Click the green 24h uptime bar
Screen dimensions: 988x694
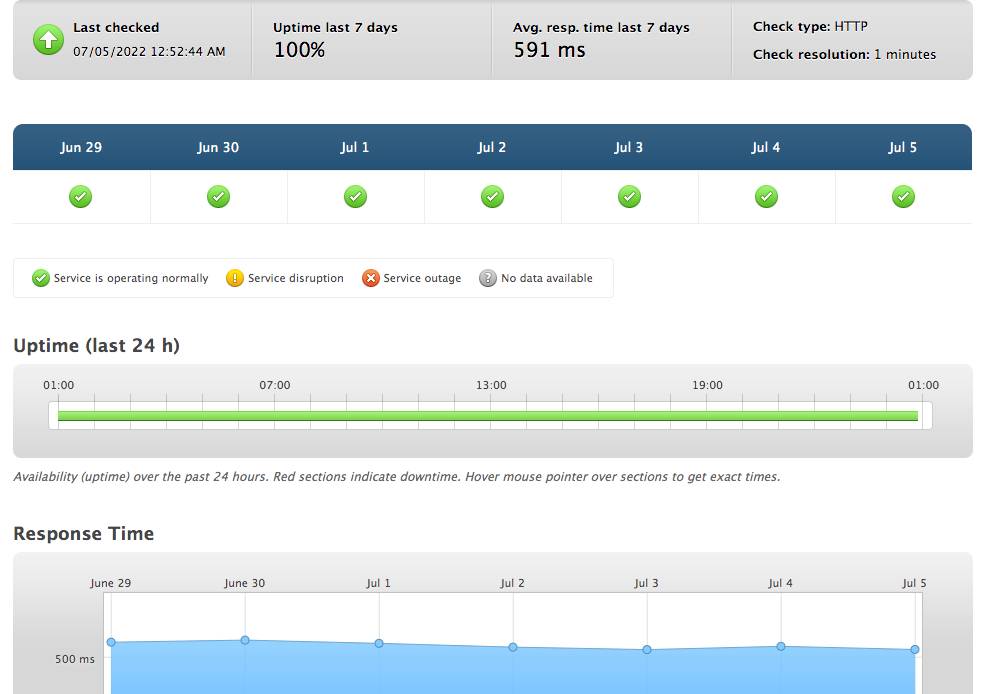coord(488,416)
